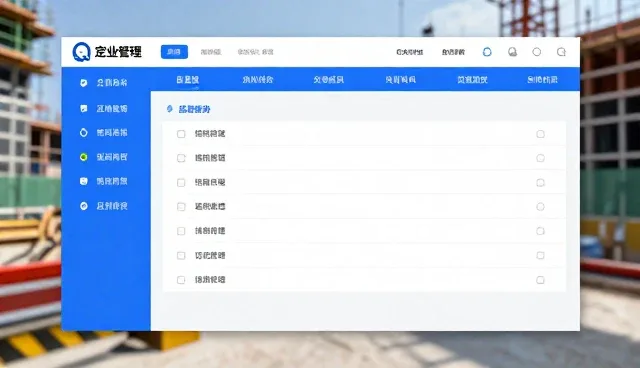This screenshot has width=640, height=368.
Task: Switch to the fourth tab in blue bar
Action: click(400, 80)
